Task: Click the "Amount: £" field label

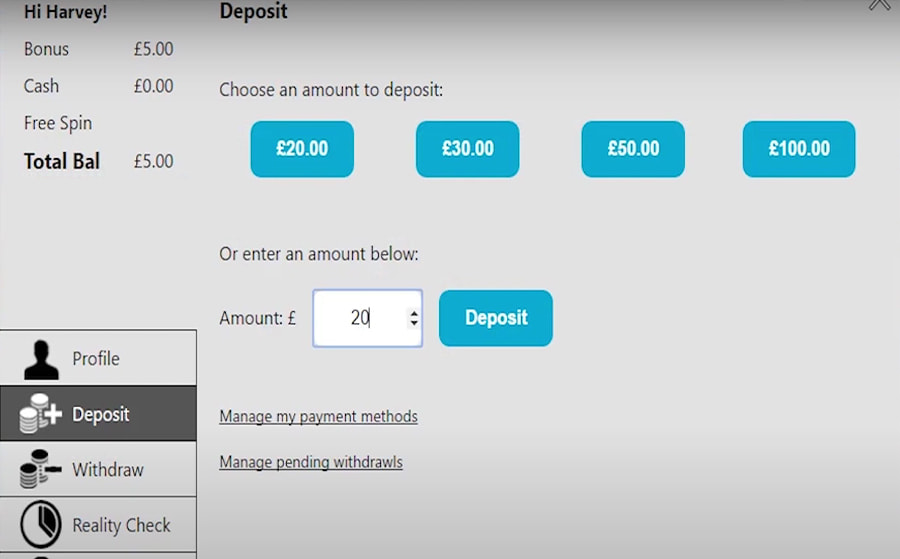Action: coord(258,318)
